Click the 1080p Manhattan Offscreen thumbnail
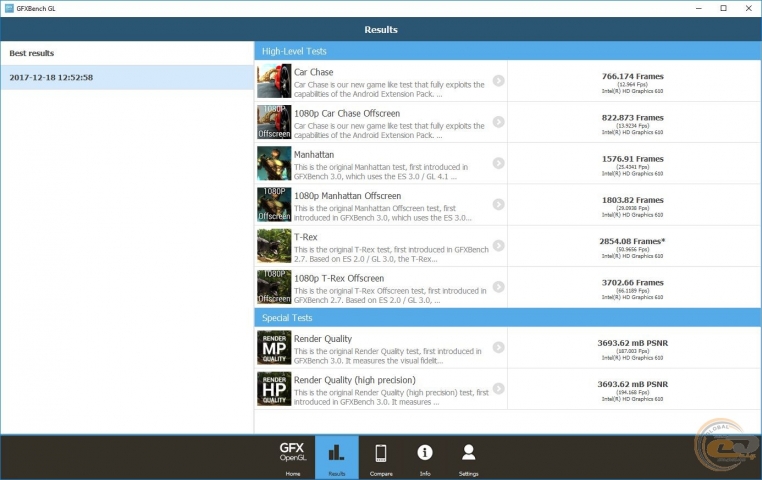Screen dimensions: 762x480 pos(274,205)
